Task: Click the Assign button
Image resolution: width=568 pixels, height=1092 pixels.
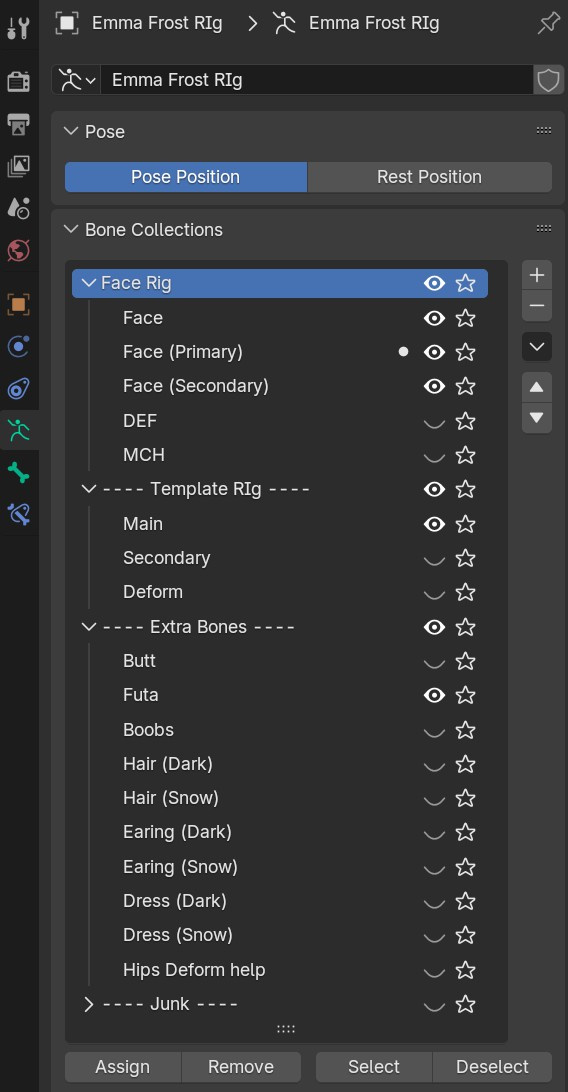Action: (x=123, y=1067)
